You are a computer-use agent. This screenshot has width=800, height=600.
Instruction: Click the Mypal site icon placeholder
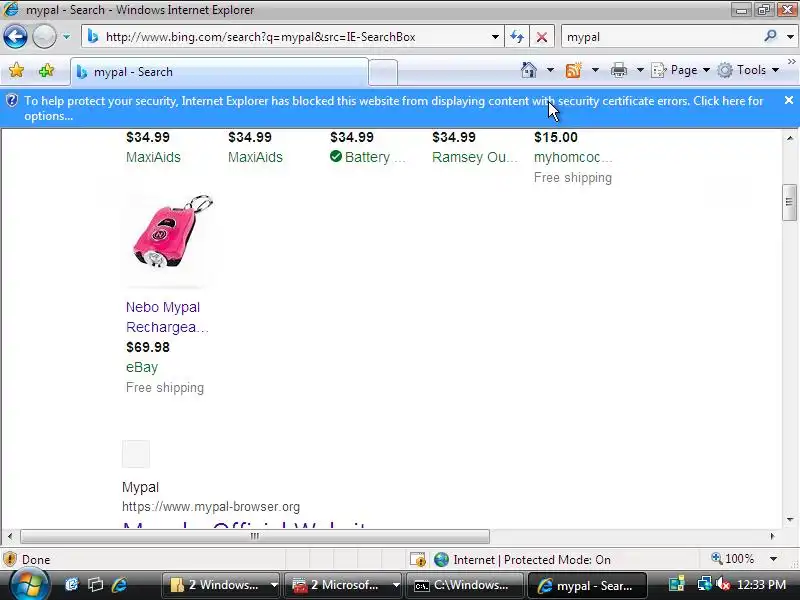pyautogui.click(x=136, y=454)
